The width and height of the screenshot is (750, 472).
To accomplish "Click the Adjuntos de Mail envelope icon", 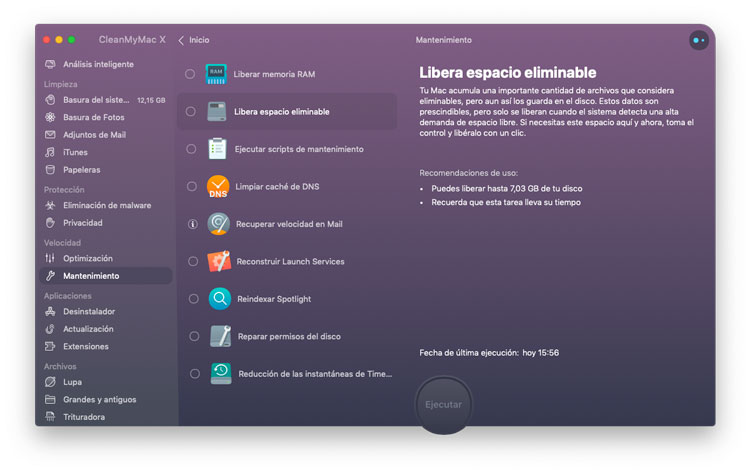I will tap(50, 135).
